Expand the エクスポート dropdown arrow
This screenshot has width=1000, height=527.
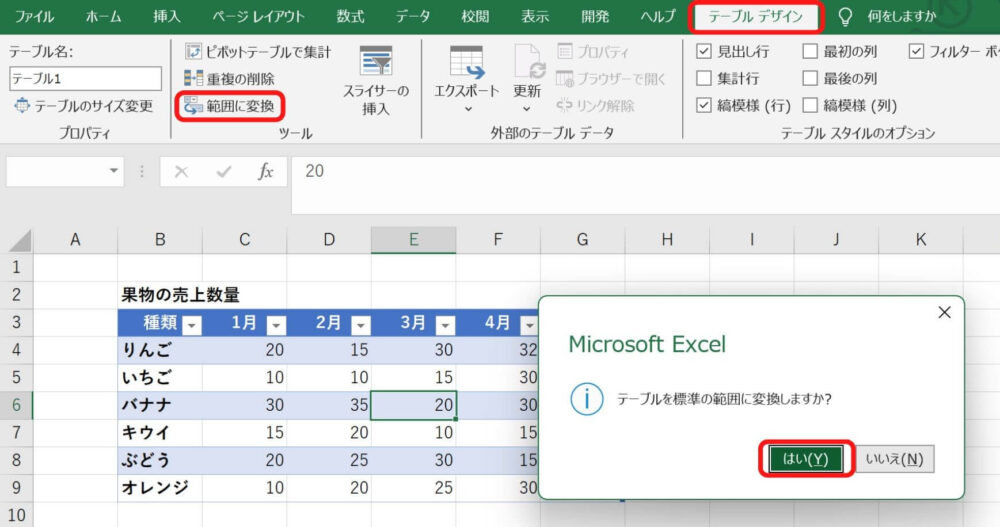[x=467, y=109]
